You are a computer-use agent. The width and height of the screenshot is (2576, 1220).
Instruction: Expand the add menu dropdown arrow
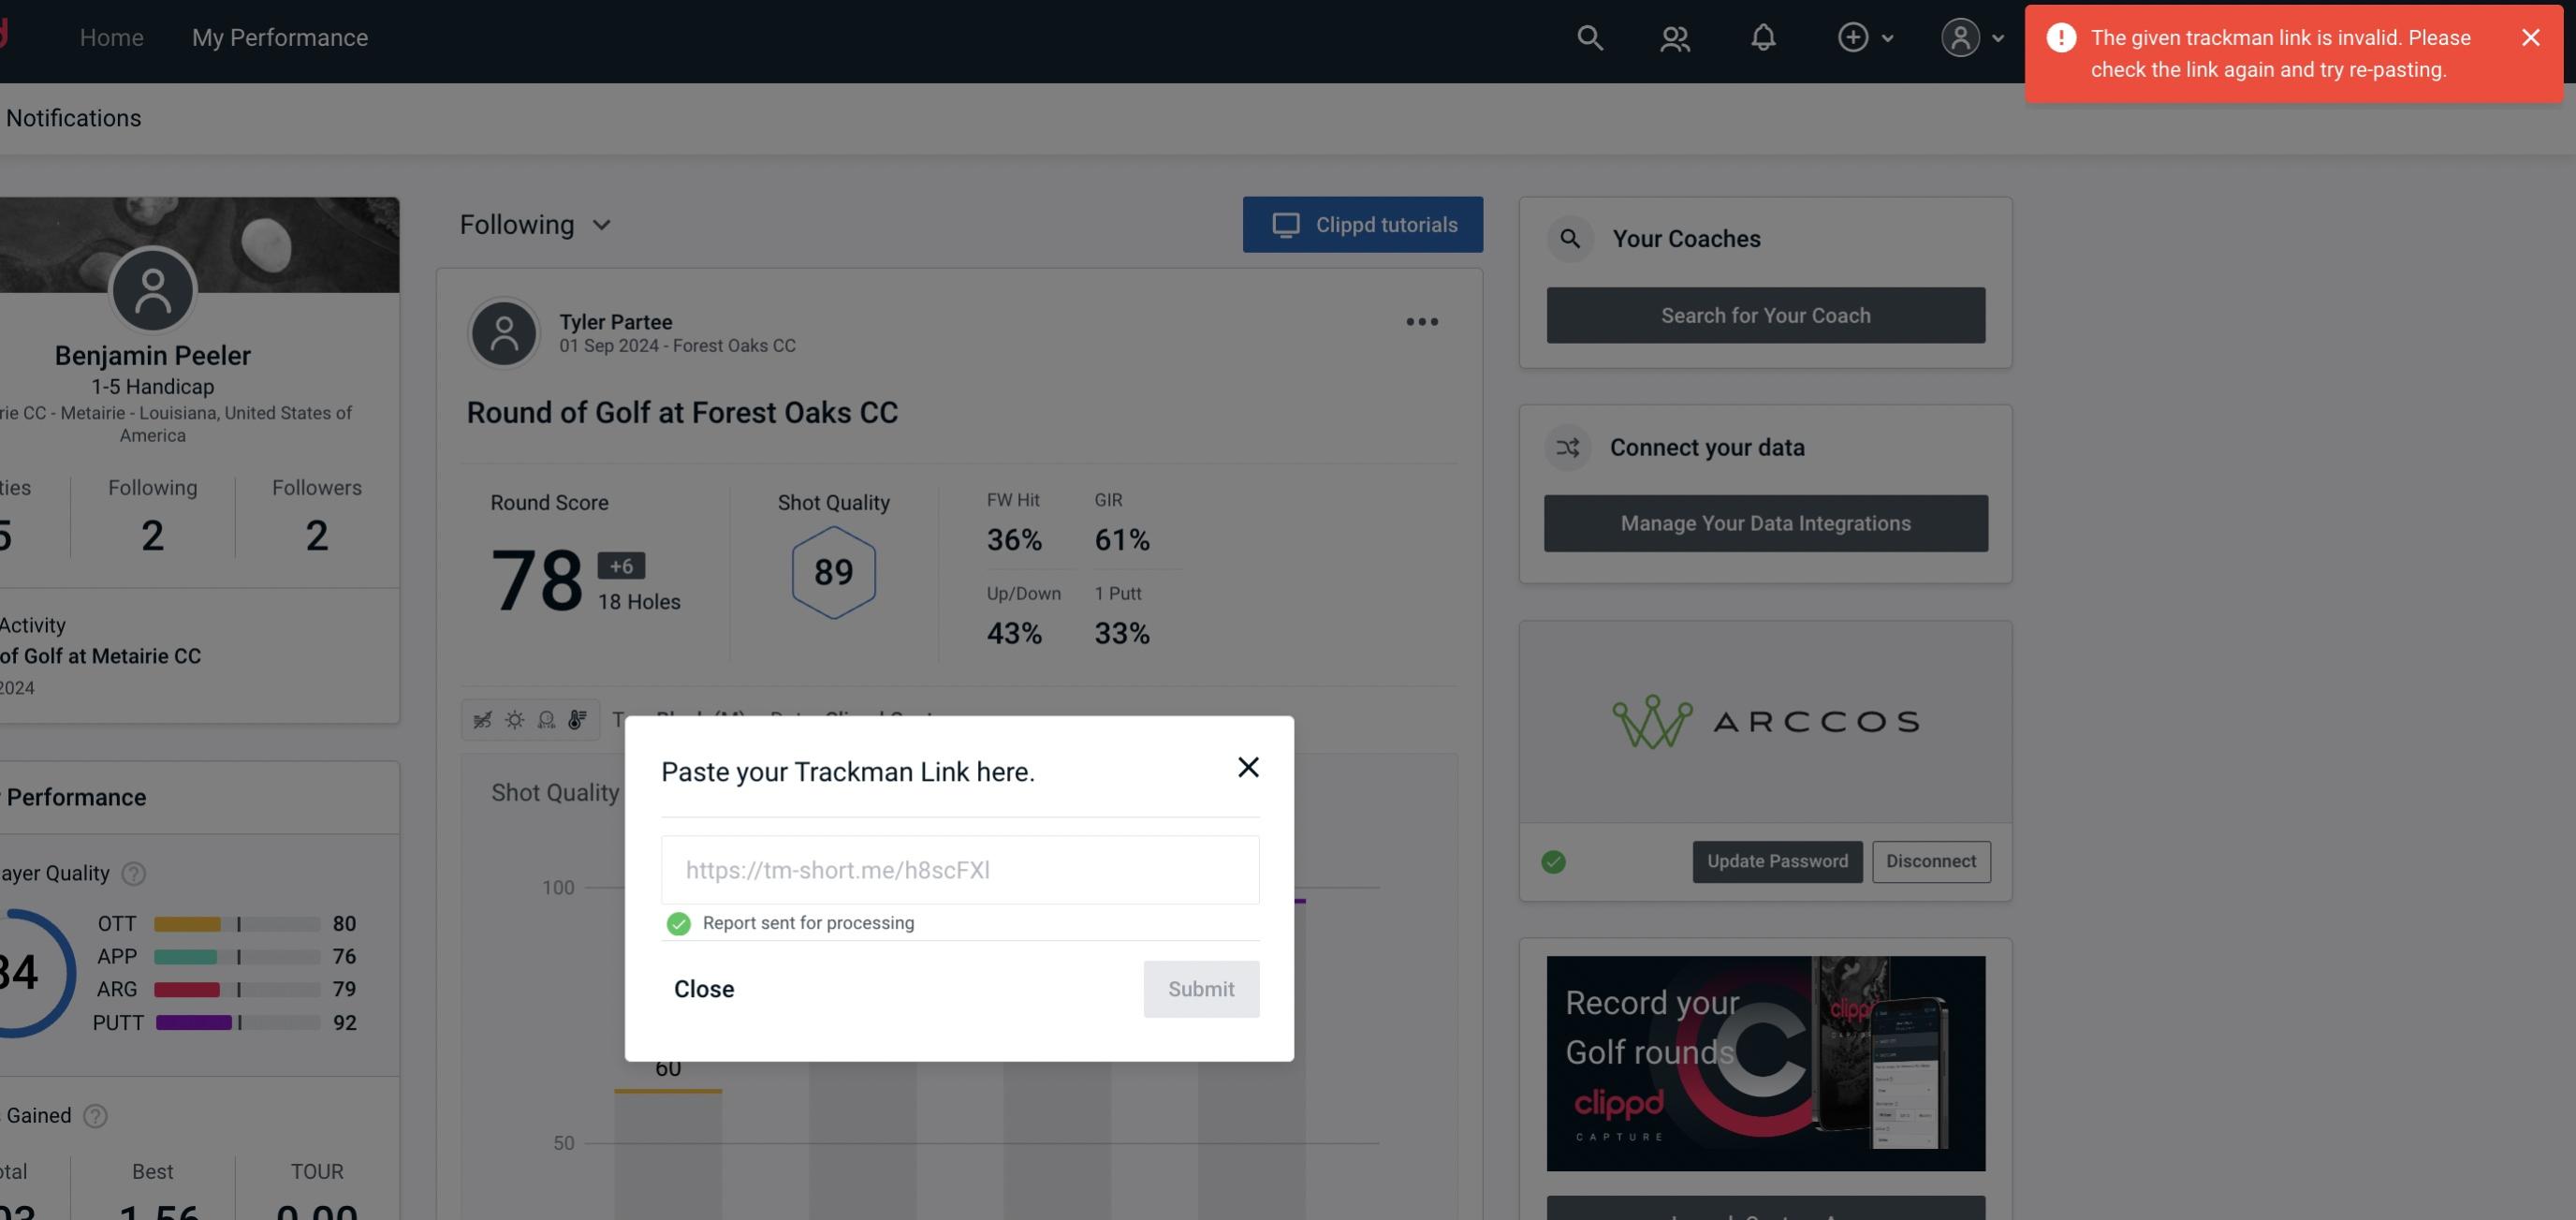[1888, 35]
